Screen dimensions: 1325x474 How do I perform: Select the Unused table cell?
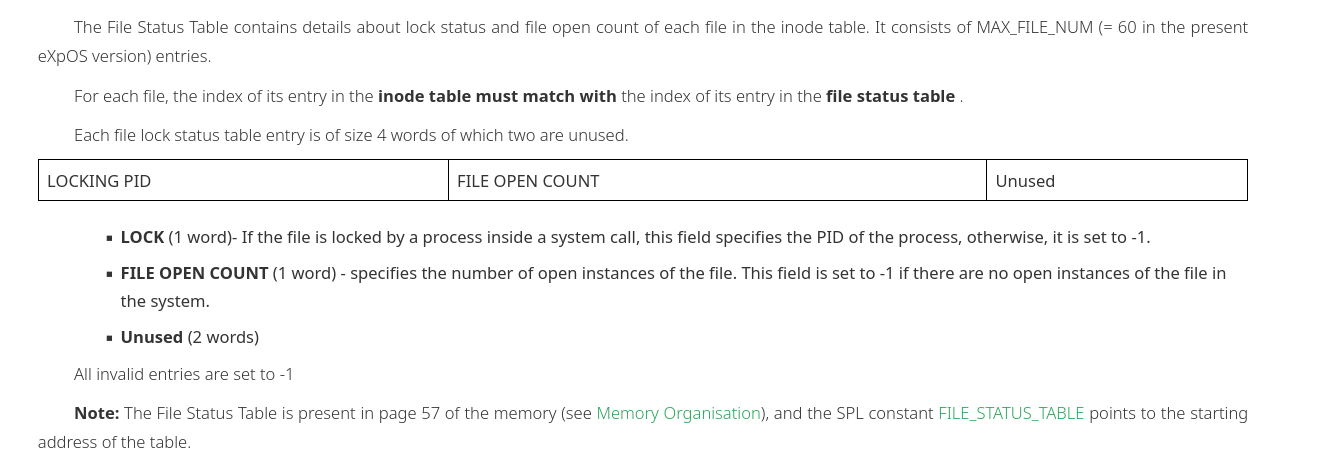(x=1117, y=180)
